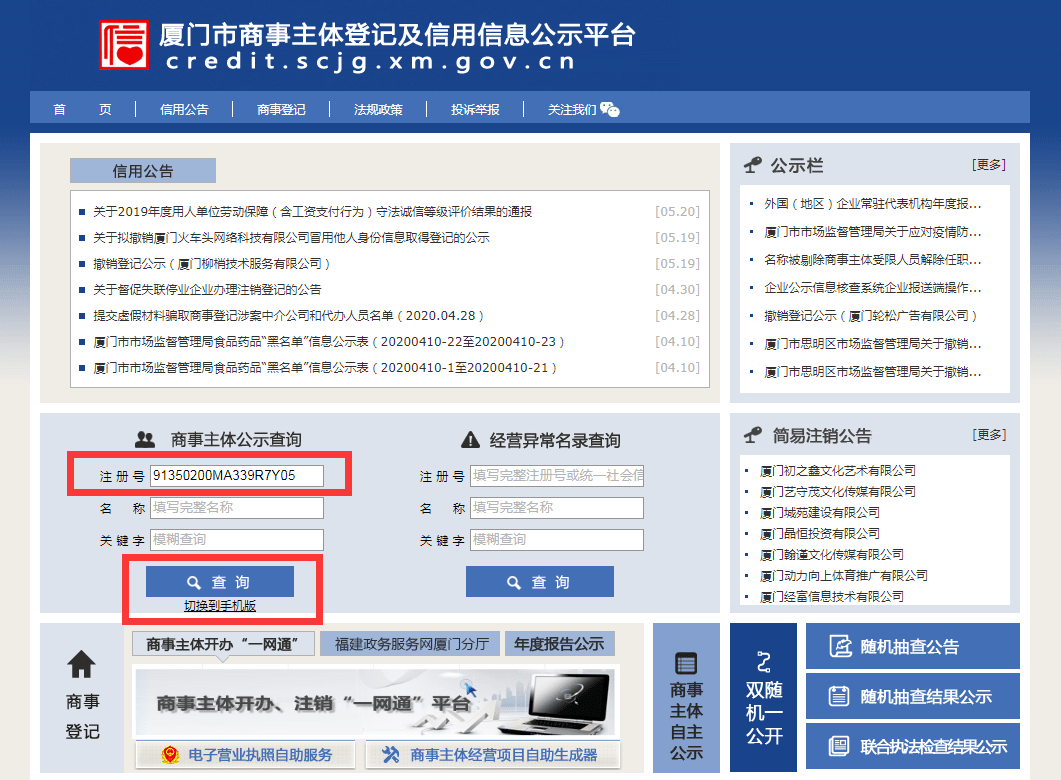
Task: Select 投诉举报 in the navigation bar
Action: click(x=475, y=108)
